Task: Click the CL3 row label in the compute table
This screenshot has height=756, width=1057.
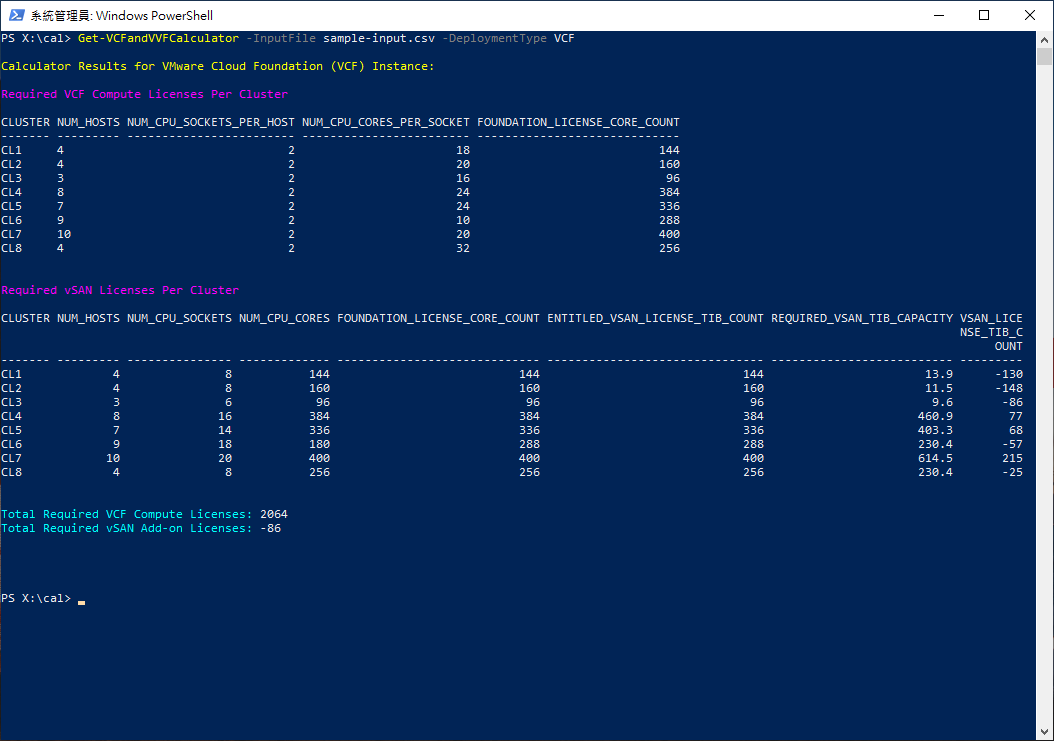Action: pyautogui.click(x=11, y=178)
